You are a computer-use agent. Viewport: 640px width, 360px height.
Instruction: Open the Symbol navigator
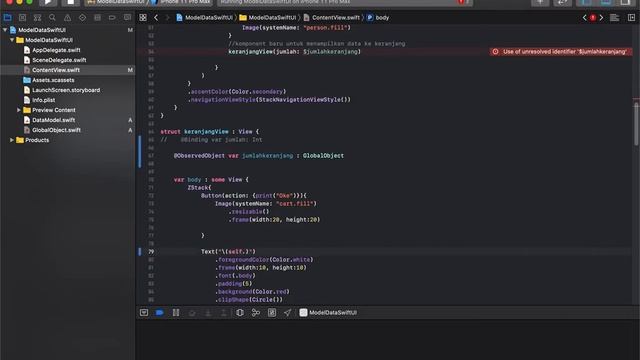pos(37,18)
